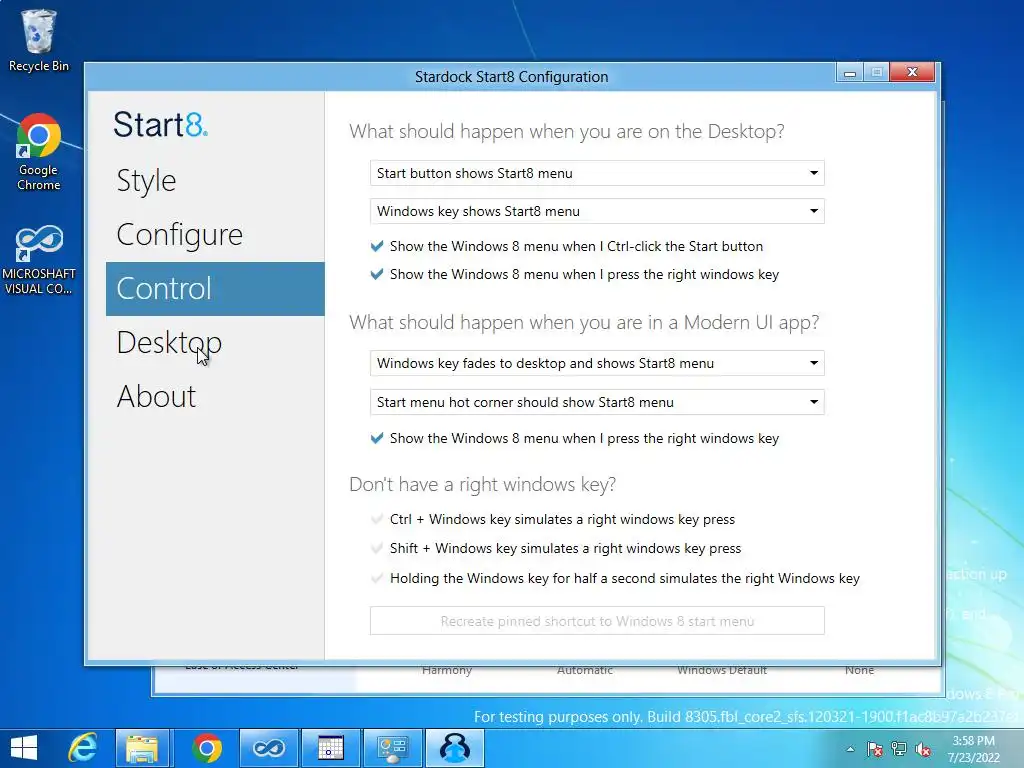1024x768 pixels.
Task: Click the Automatic label in the background window
Action: tap(584, 671)
